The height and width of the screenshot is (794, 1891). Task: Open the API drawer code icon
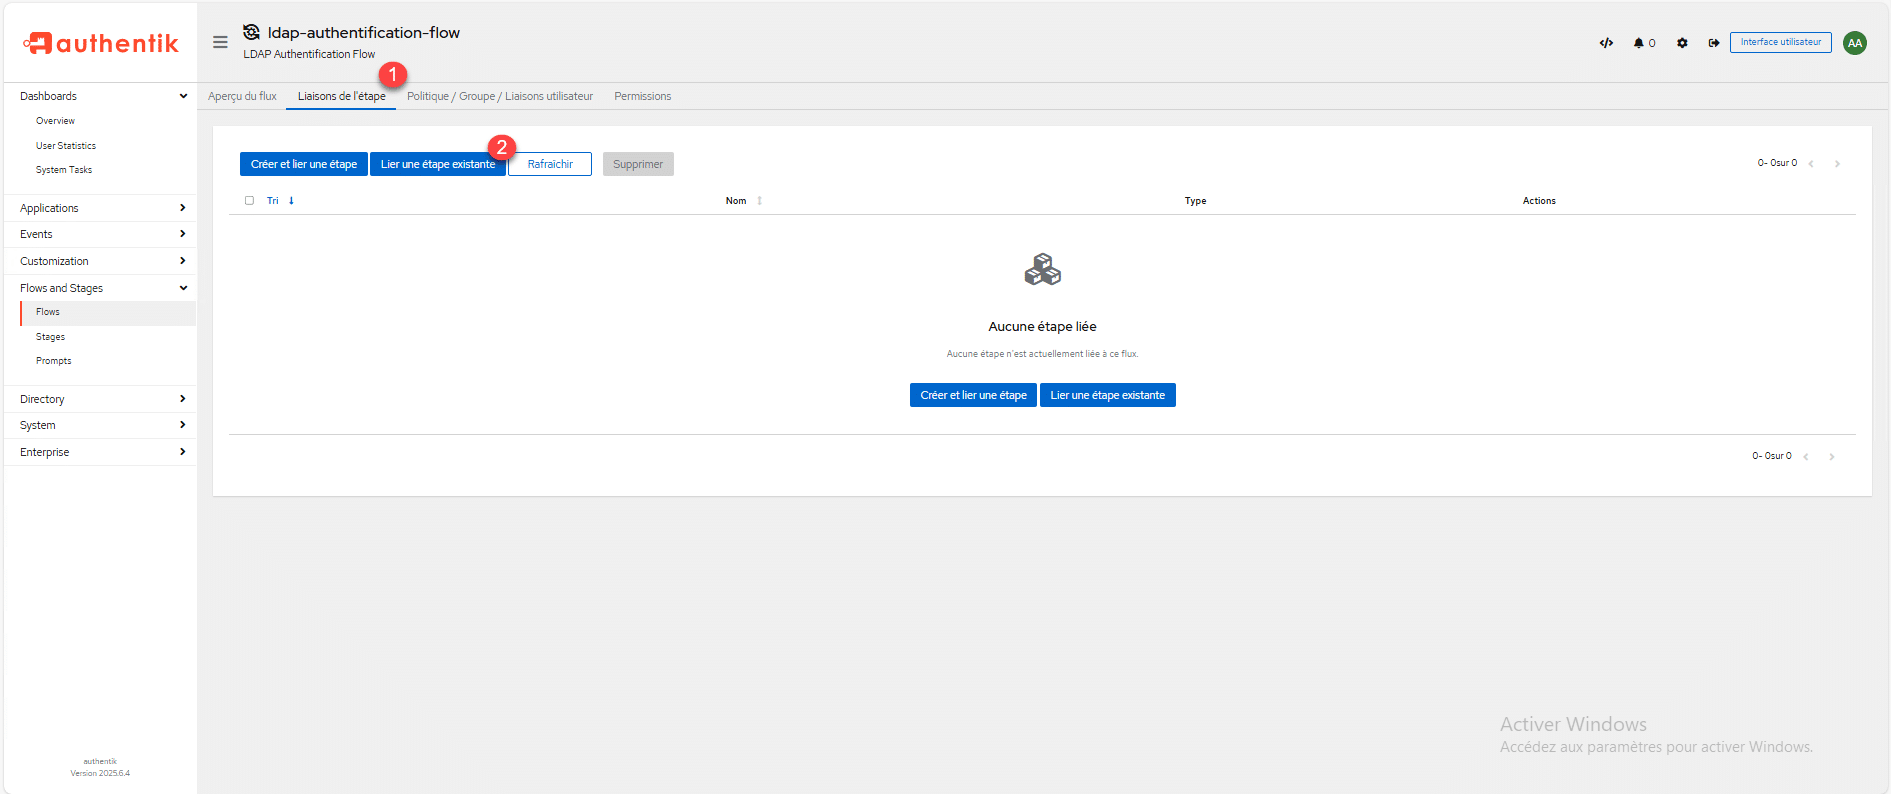coord(1606,43)
